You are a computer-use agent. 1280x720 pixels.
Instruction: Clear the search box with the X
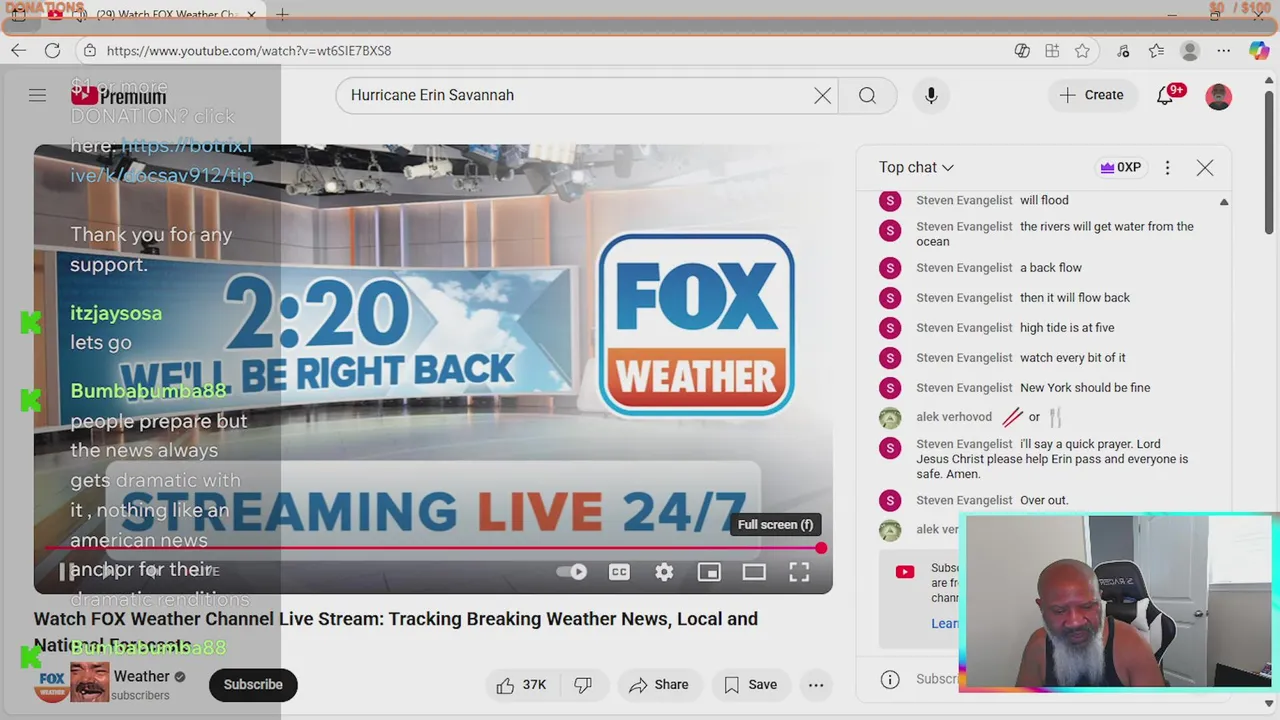pyautogui.click(x=822, y=95)
